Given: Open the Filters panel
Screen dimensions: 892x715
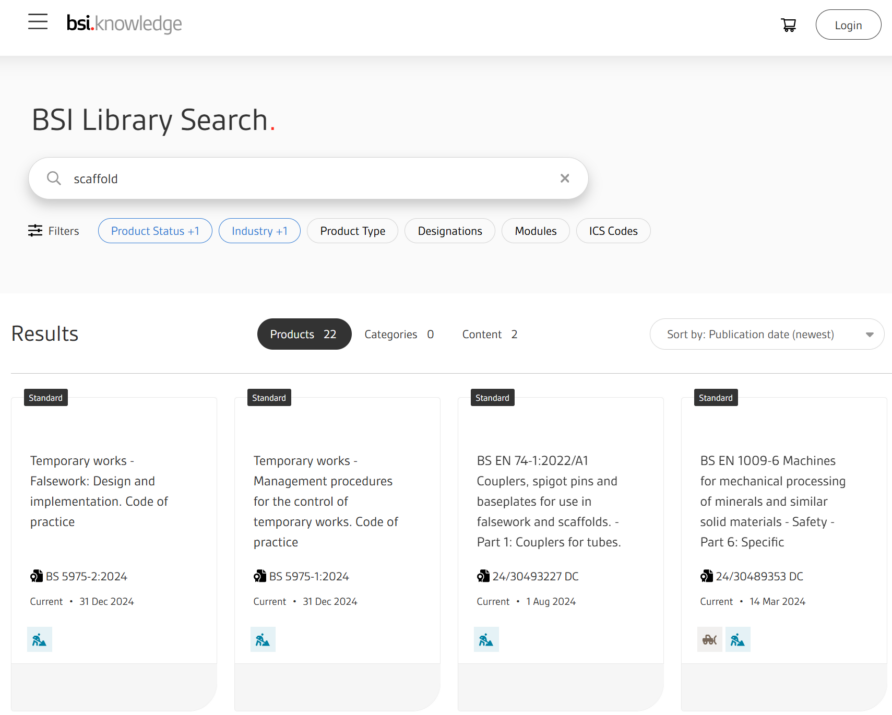Looking at the screenshot, I should point(53,231).
